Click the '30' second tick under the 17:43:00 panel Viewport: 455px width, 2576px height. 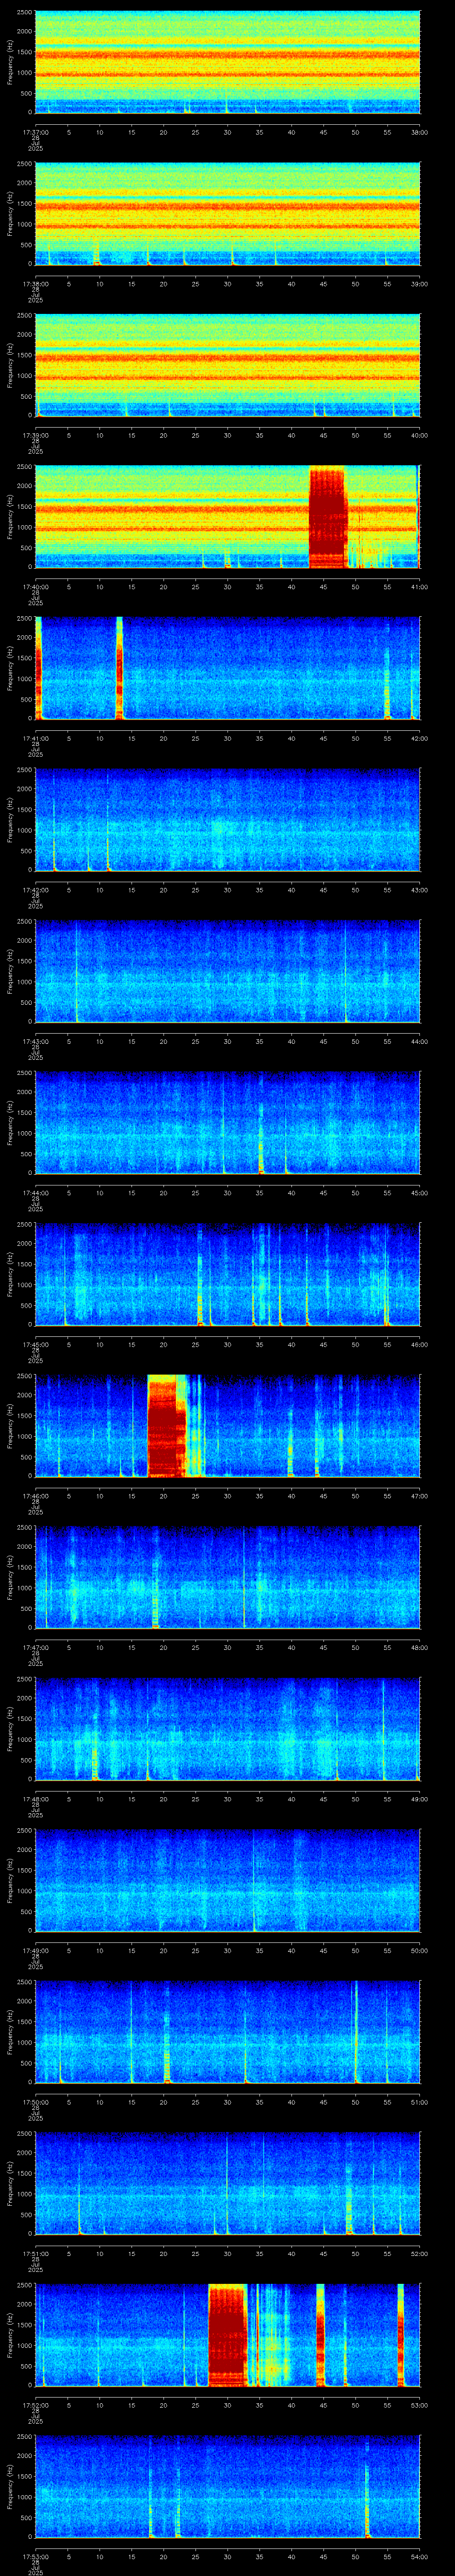coord(227,1041)
